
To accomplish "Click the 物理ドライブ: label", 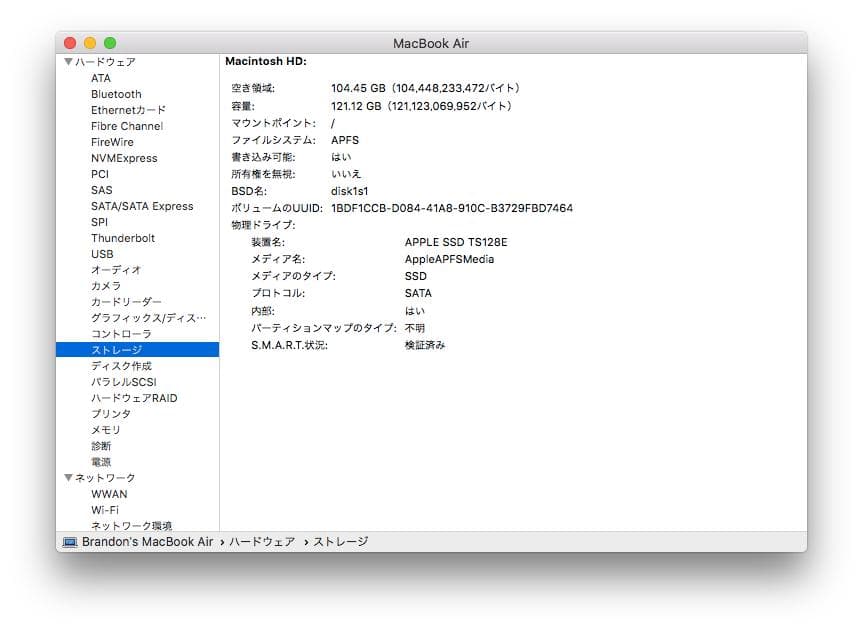I will pyautogui.click(x=264, y=225).
